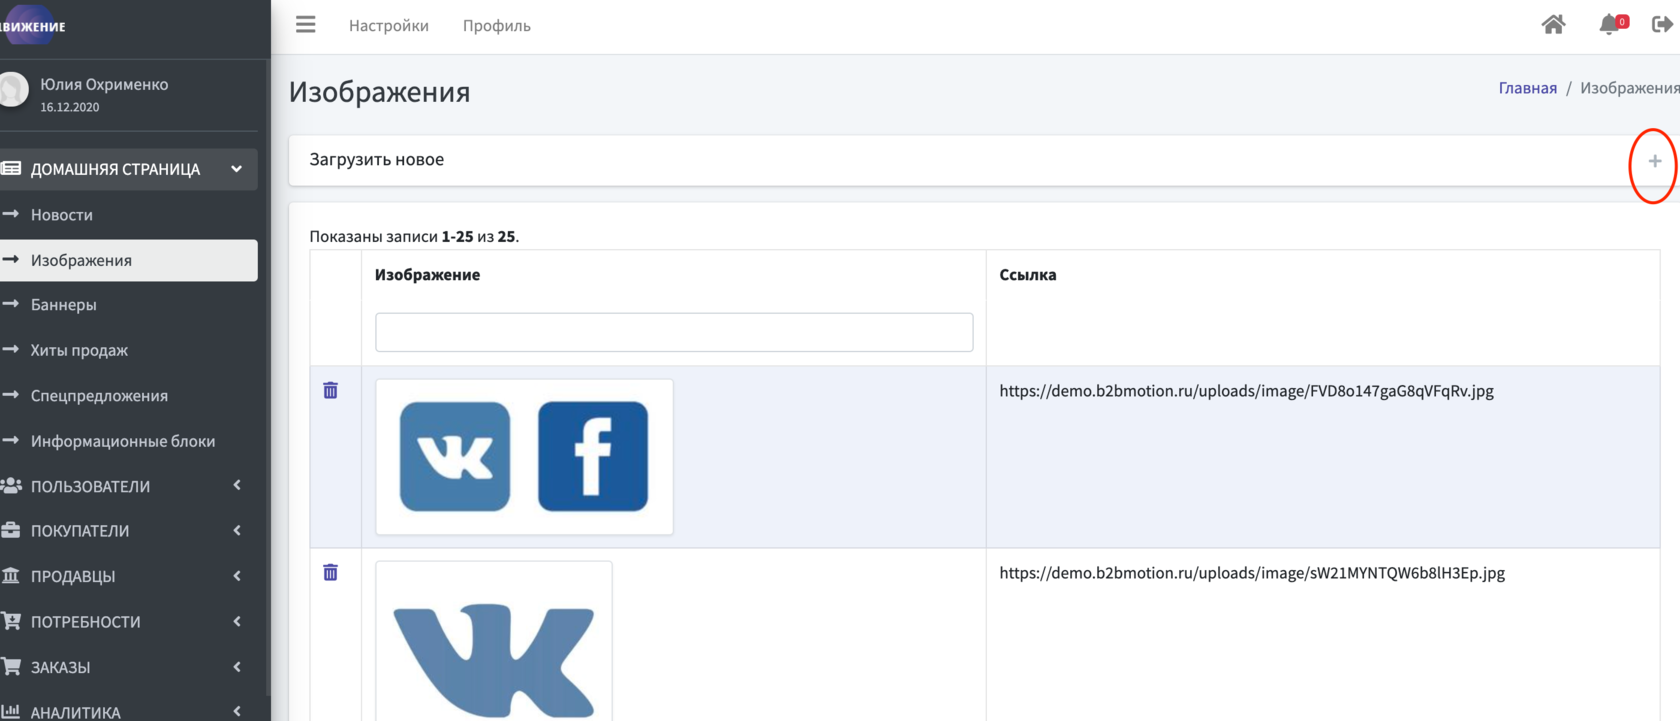Click the Покупатели briefcase icon
Viewport: 1680px width, 721px height.
pos(11,531)
